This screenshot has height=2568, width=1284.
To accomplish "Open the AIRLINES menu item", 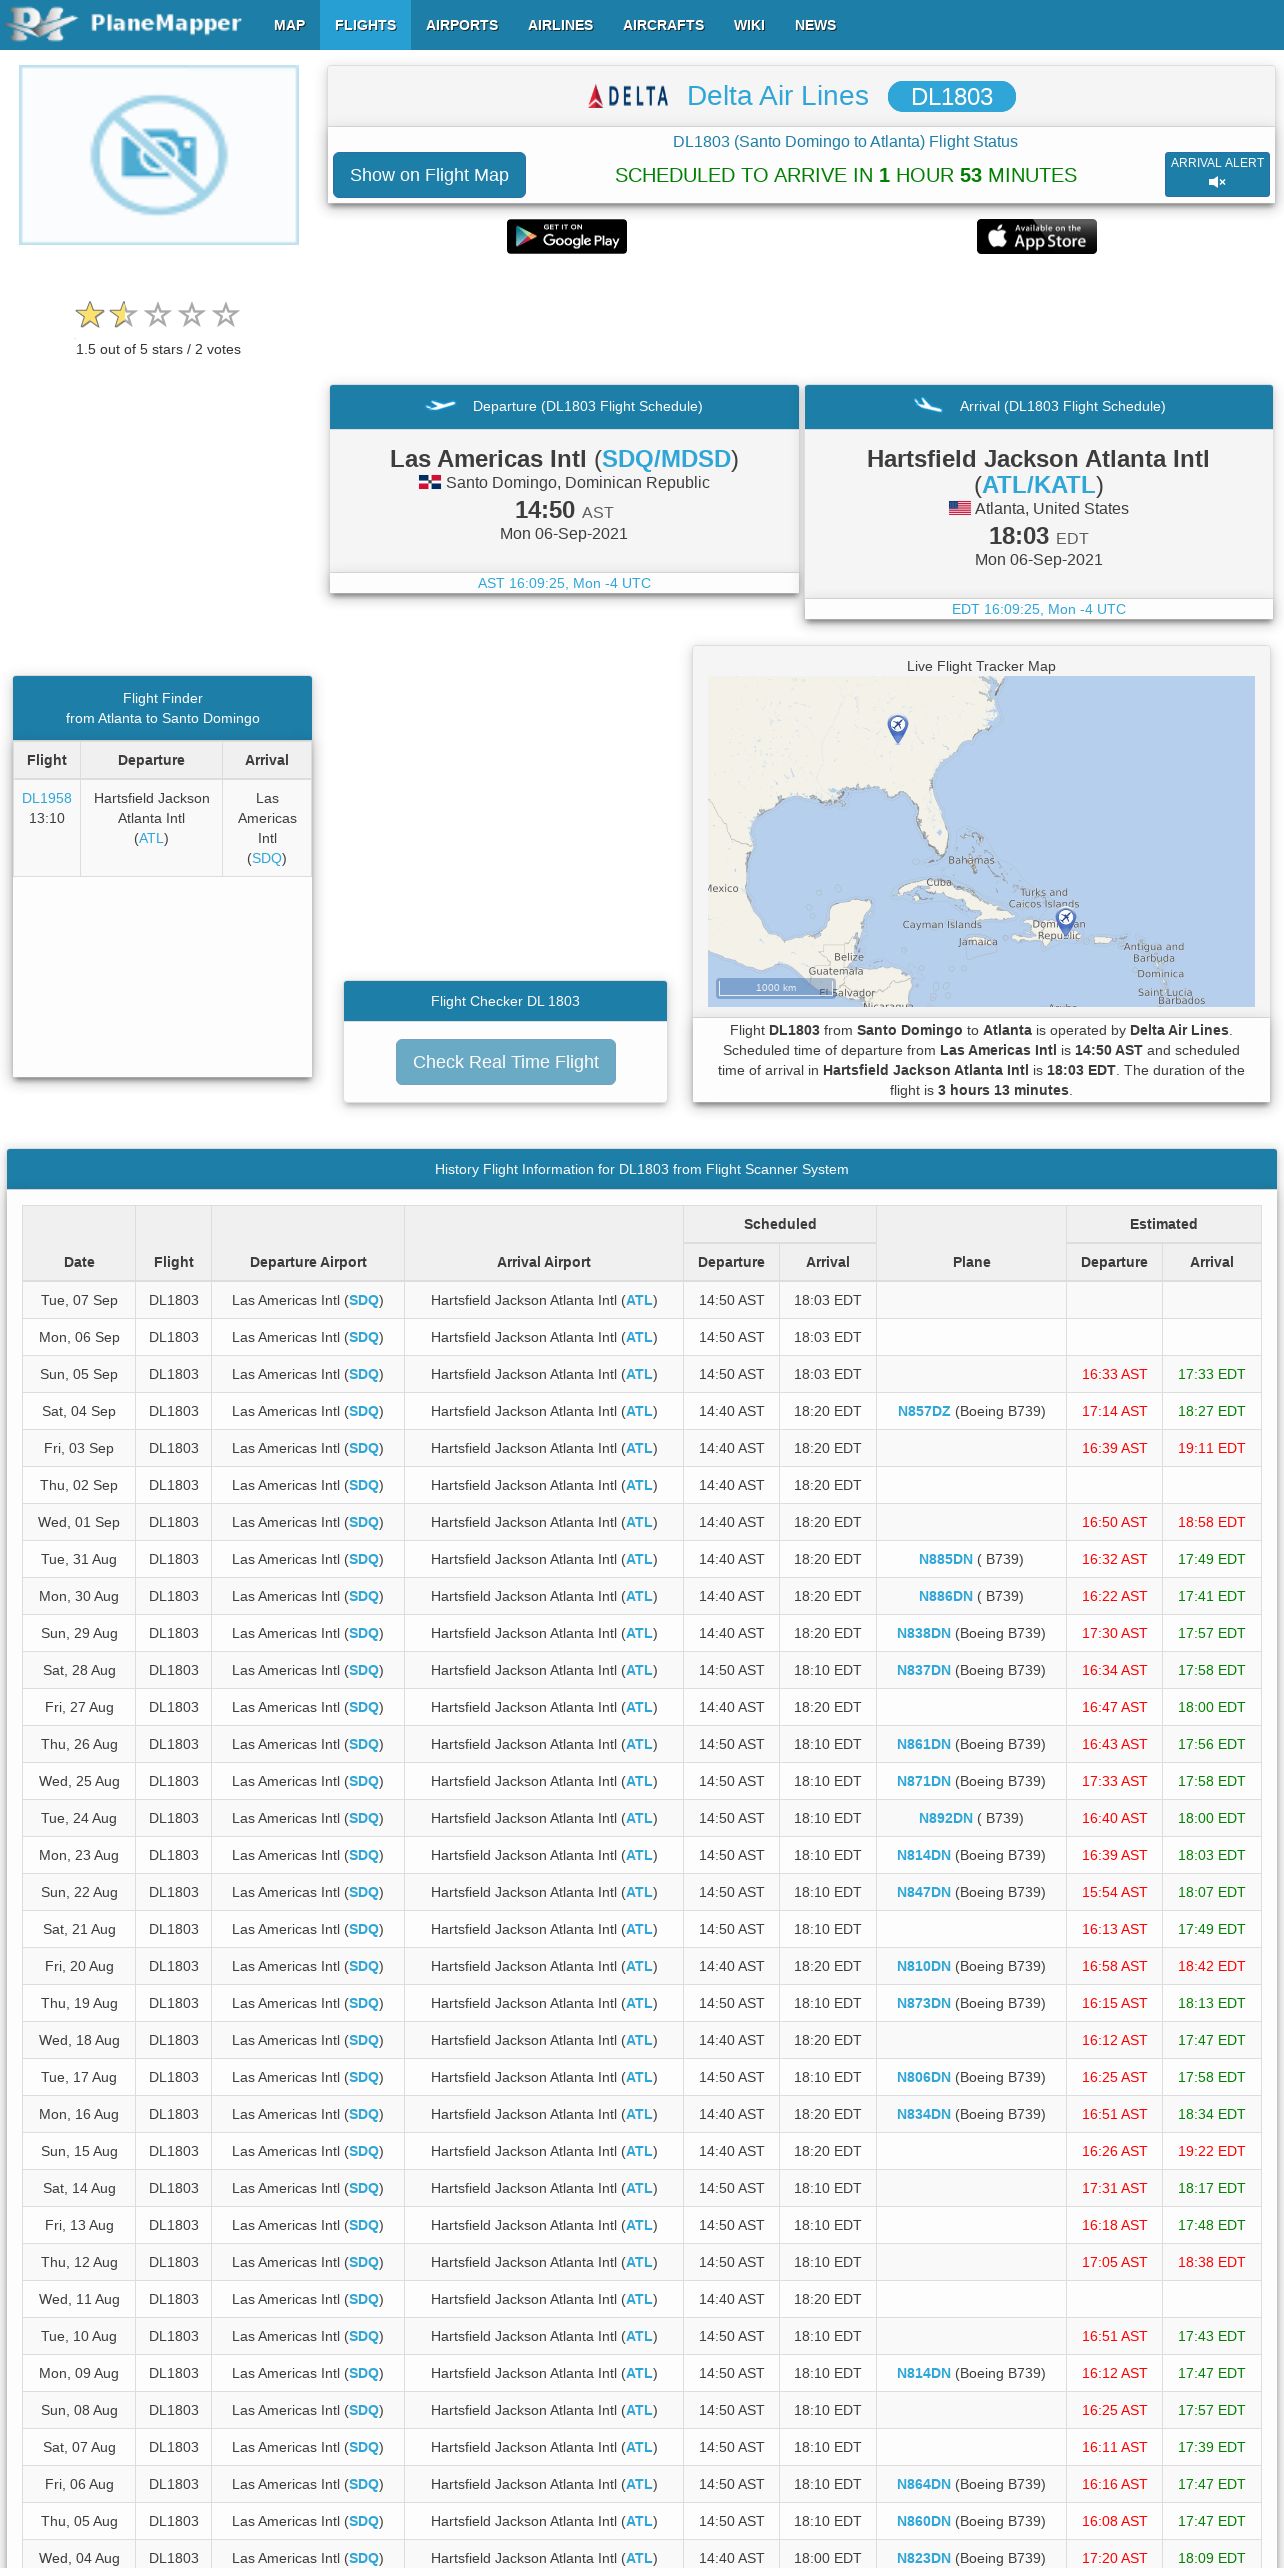I will (560, 25).
